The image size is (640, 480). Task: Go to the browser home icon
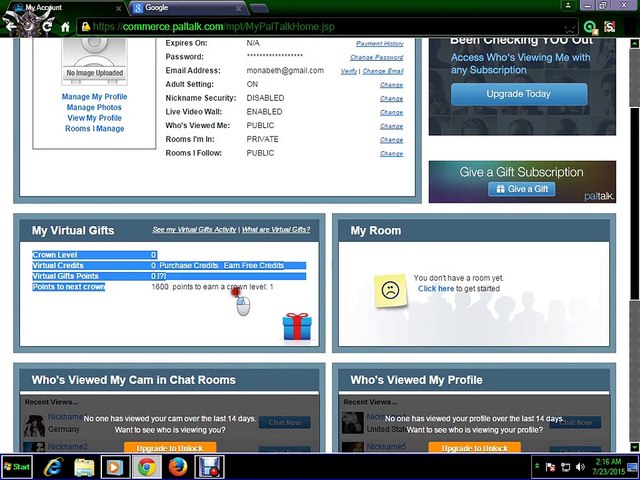pos(65,27)
